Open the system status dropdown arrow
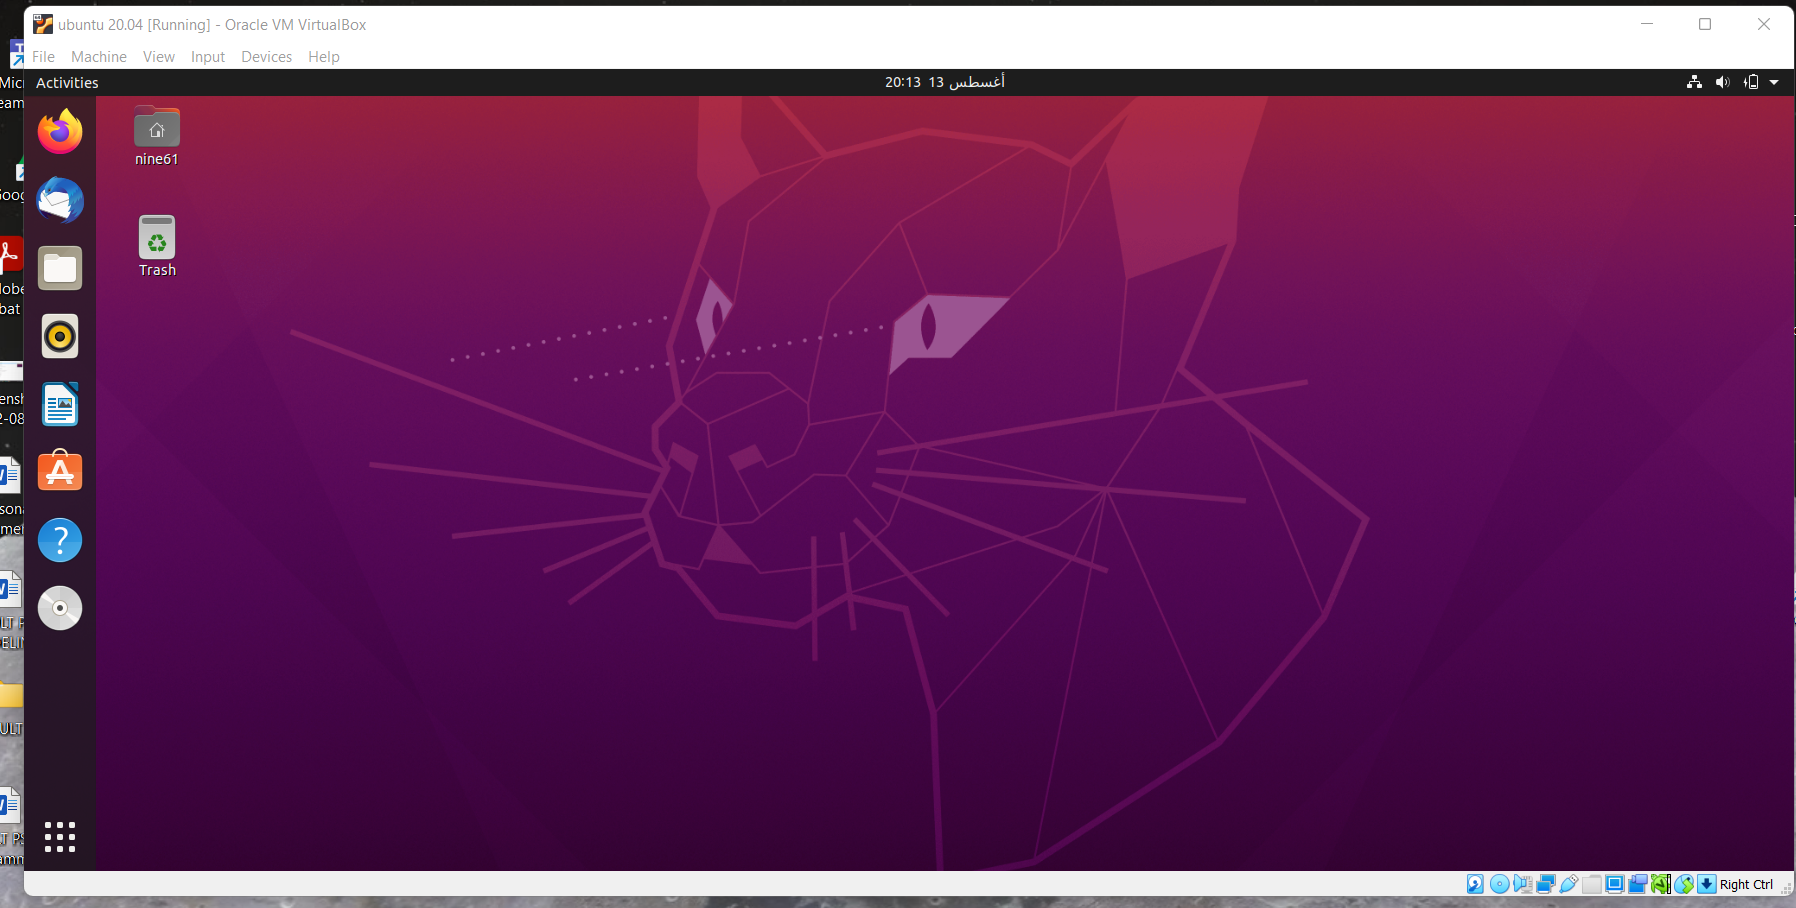Image resolution: width=1796 pixels, height=908 pixels. [1776, 82]
